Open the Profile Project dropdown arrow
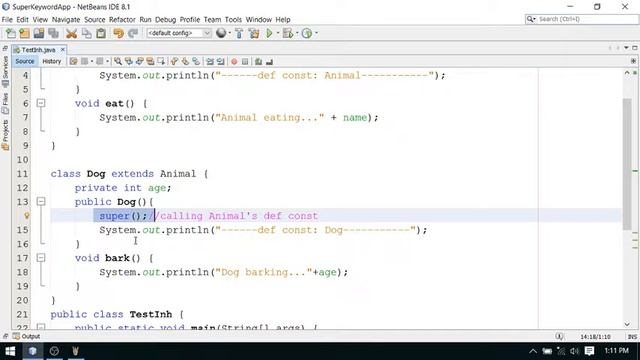The width and height of the screenshot is (640, 360). click(x=316, y=33)
